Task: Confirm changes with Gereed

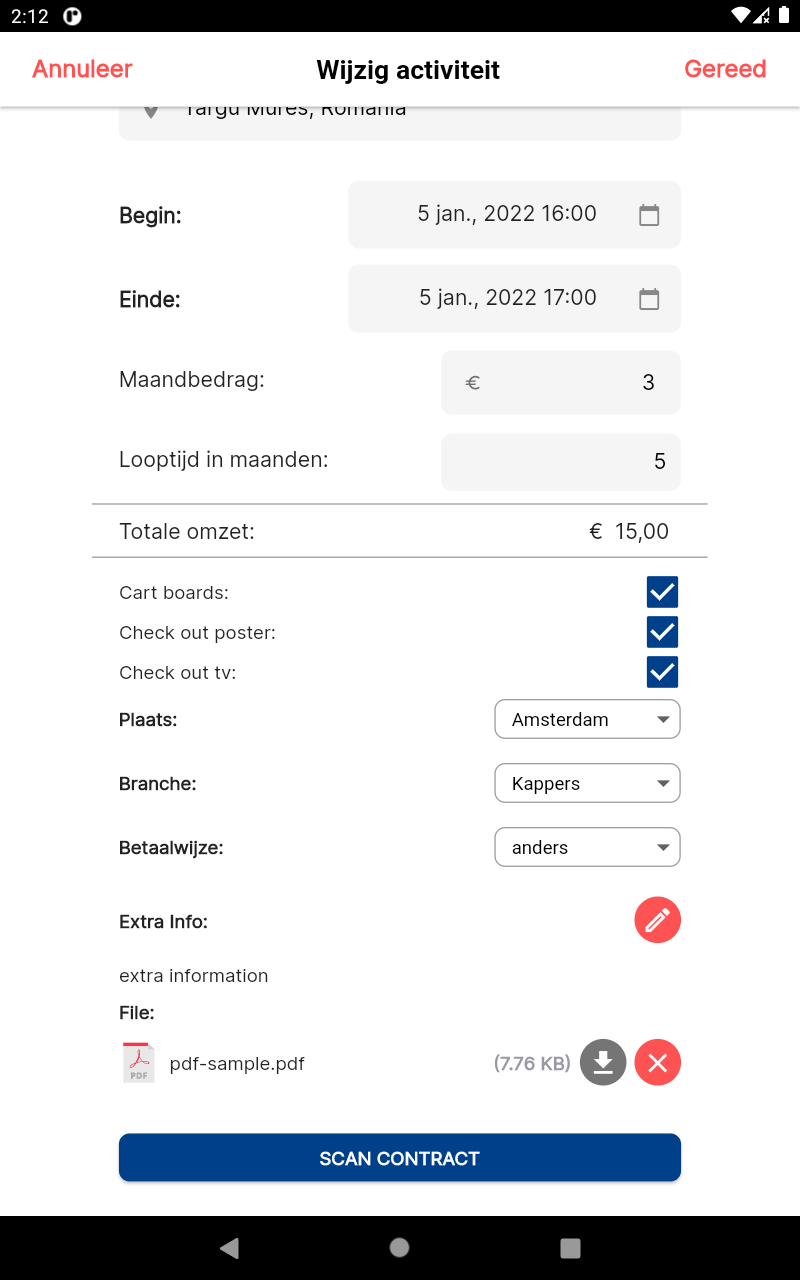Action: click(x=725, y=69)
